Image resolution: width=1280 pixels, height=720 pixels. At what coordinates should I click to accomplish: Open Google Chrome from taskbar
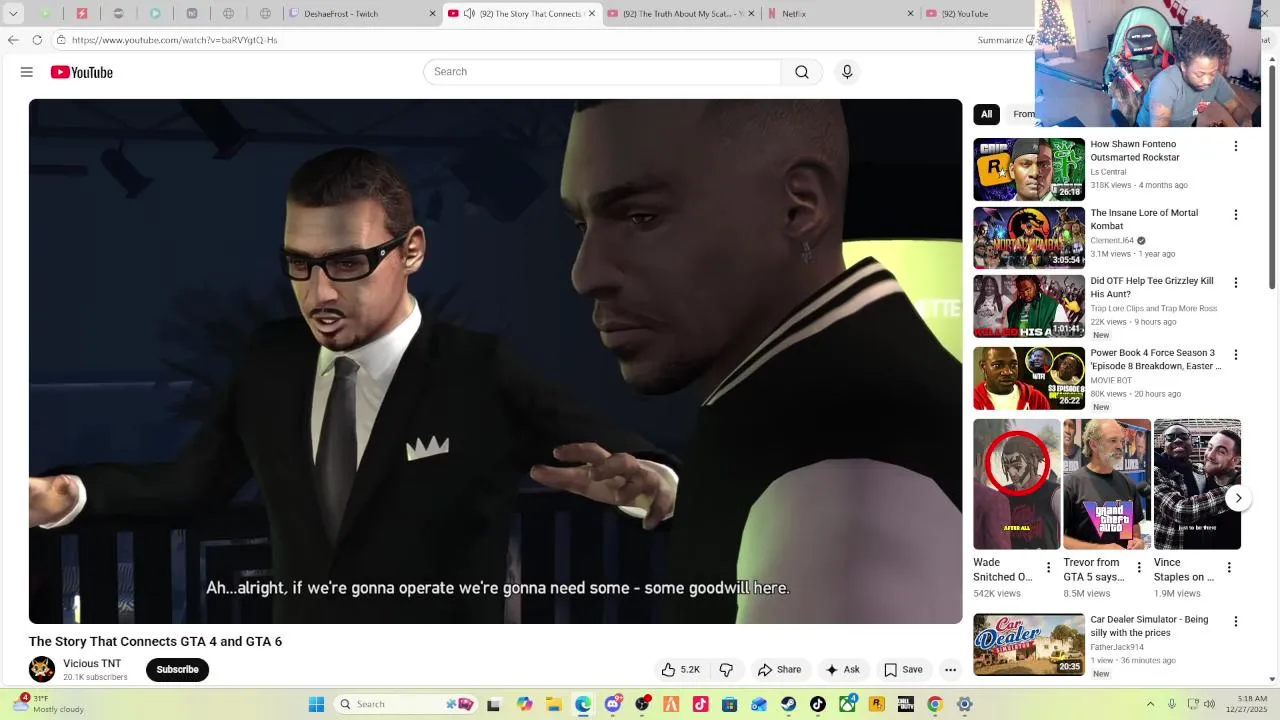935,704
